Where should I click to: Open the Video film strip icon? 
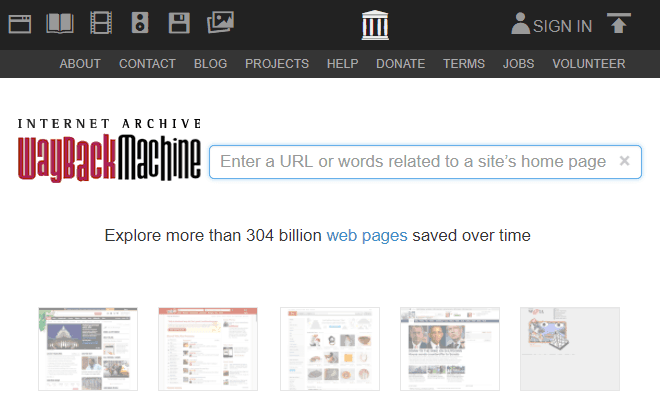tap(101, 23)
